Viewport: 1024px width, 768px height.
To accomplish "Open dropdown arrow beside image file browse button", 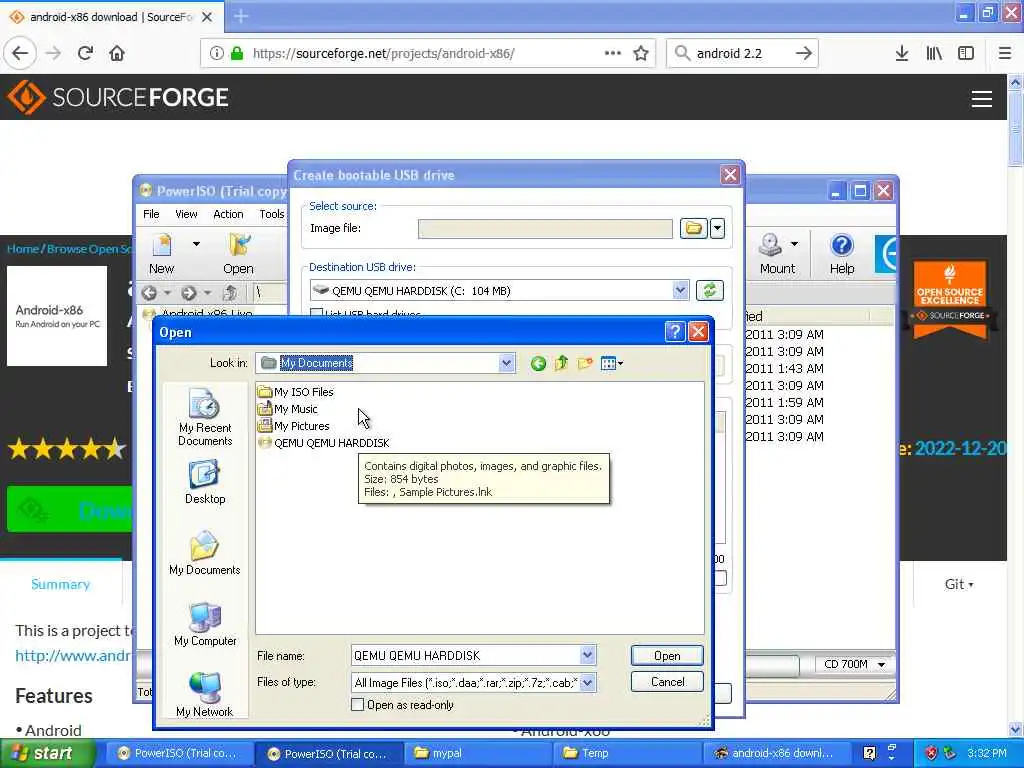I will (717, 229).
